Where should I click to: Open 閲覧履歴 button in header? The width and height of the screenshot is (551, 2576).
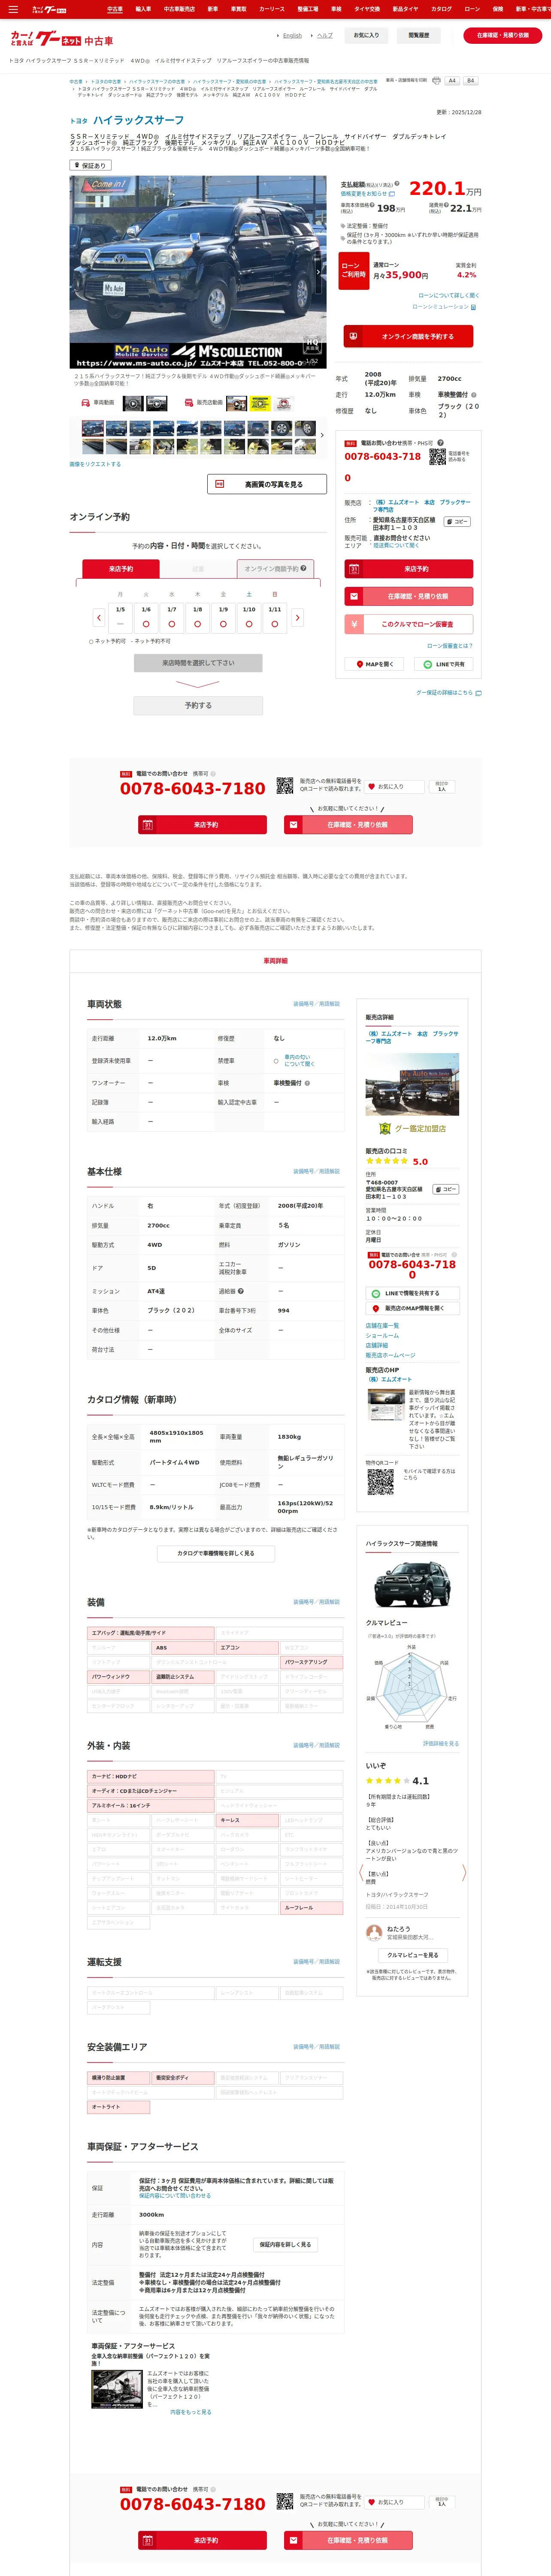(418, 35)
